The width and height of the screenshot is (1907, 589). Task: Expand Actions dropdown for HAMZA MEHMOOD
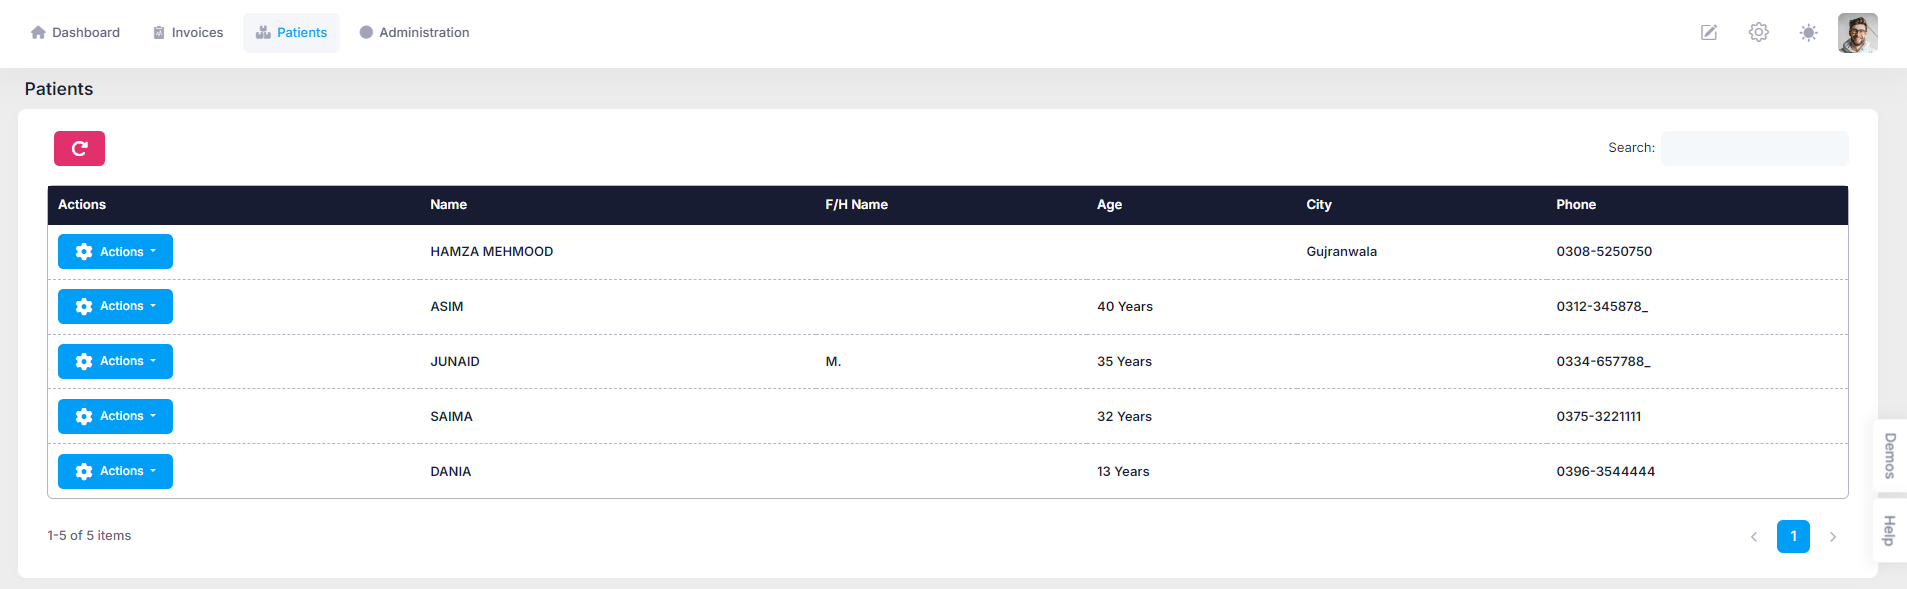pyautogui.click(x=115, y=252)
